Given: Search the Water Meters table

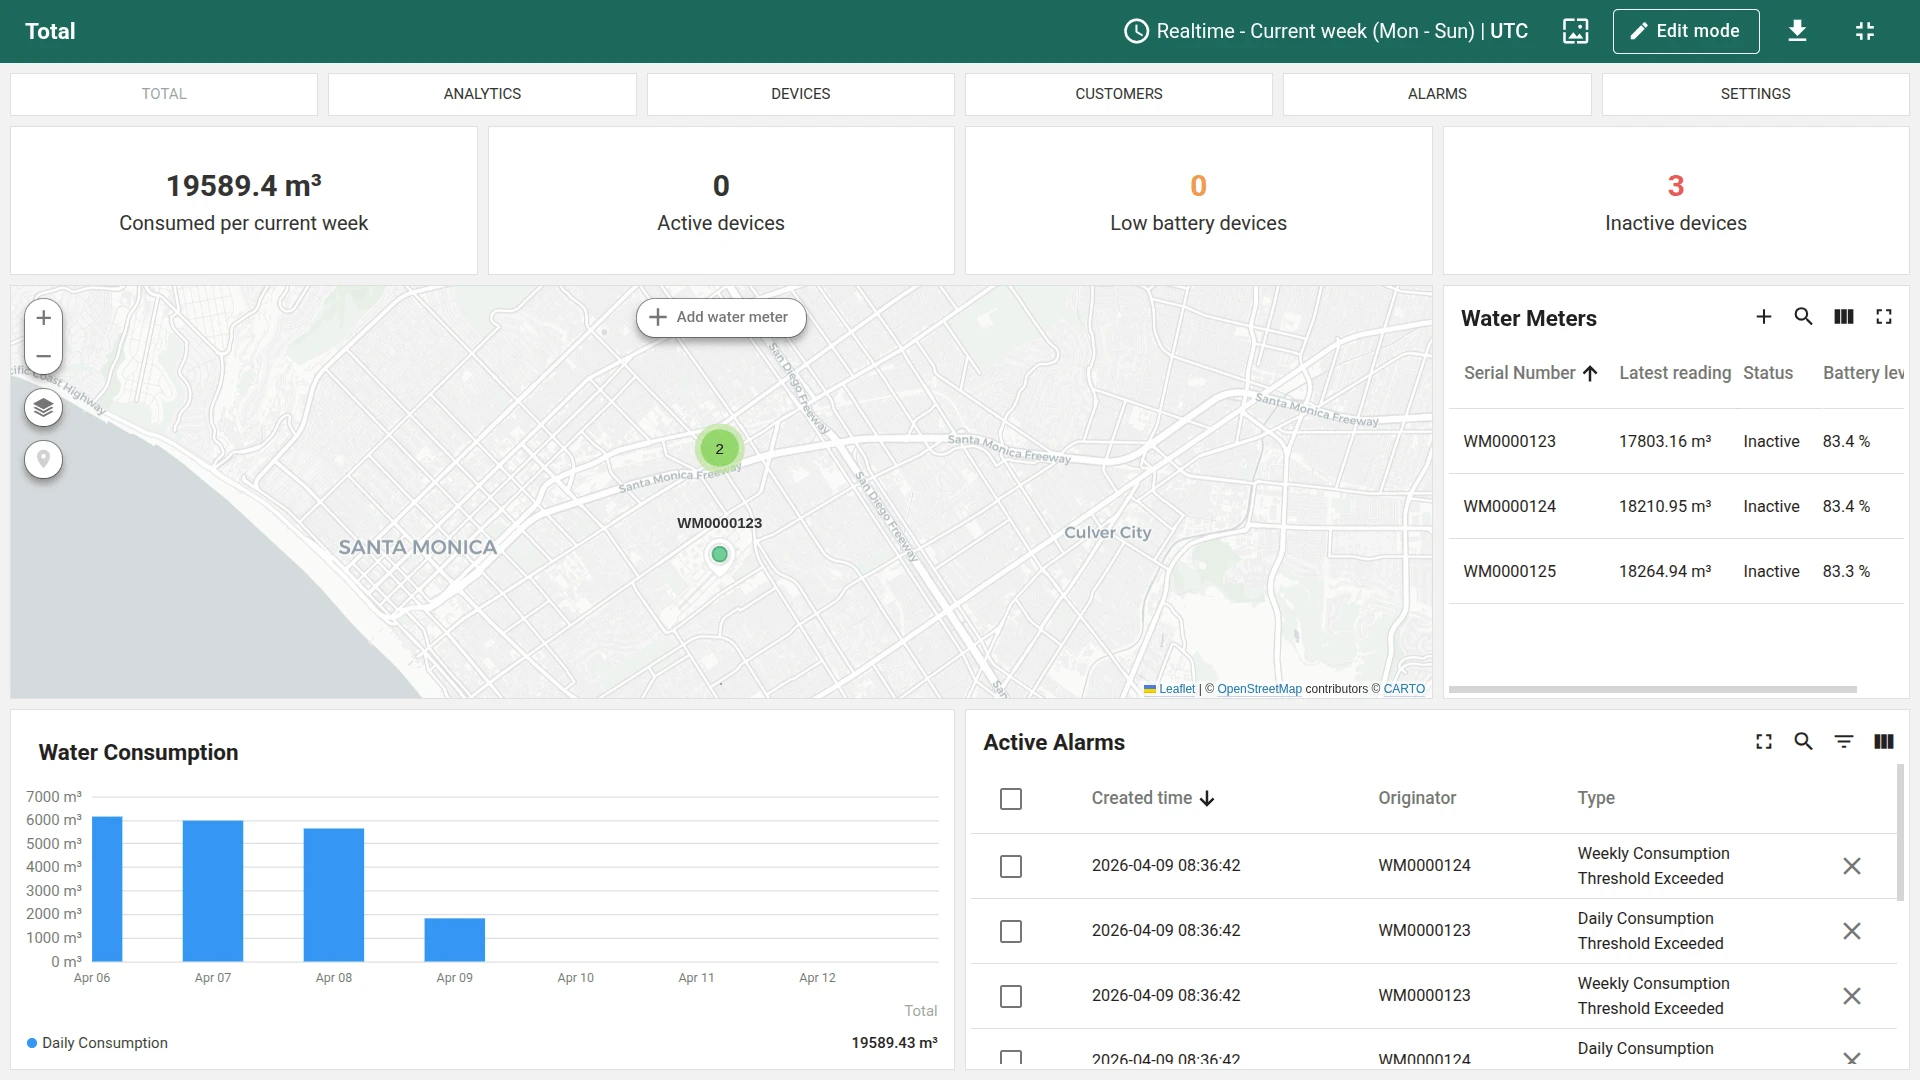Looking at the screenshot, I should point(1803,317).
